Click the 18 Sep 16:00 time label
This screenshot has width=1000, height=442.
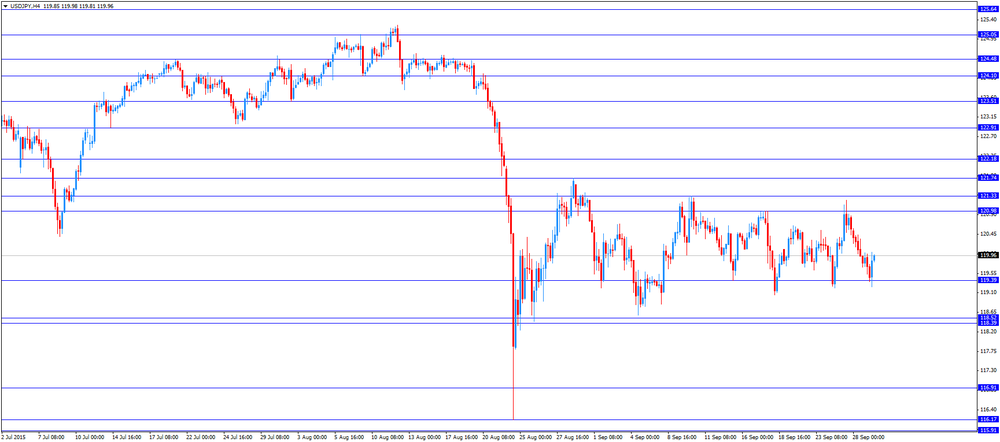(x=793, y=438)
